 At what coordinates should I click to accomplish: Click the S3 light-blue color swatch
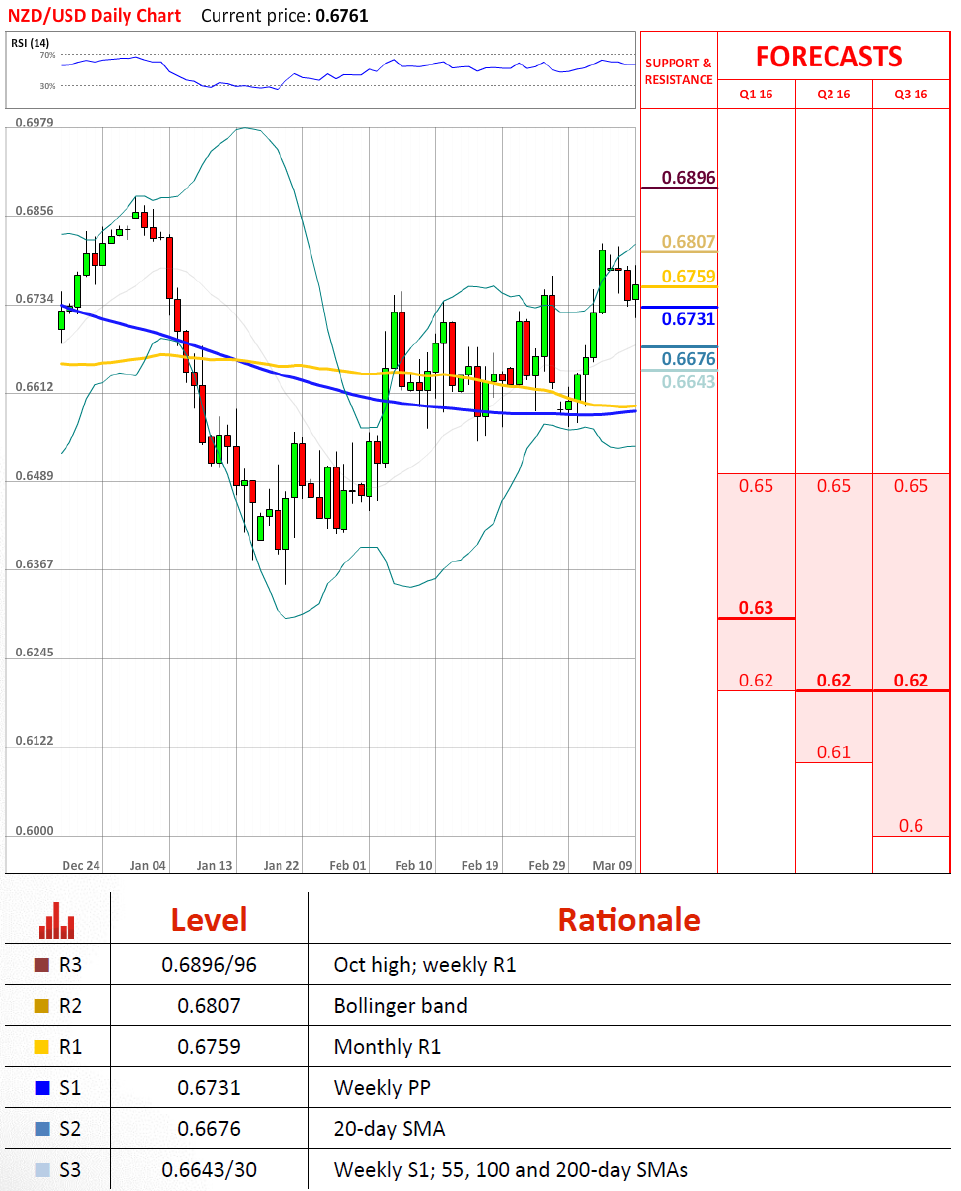(x=43, y=1170)
